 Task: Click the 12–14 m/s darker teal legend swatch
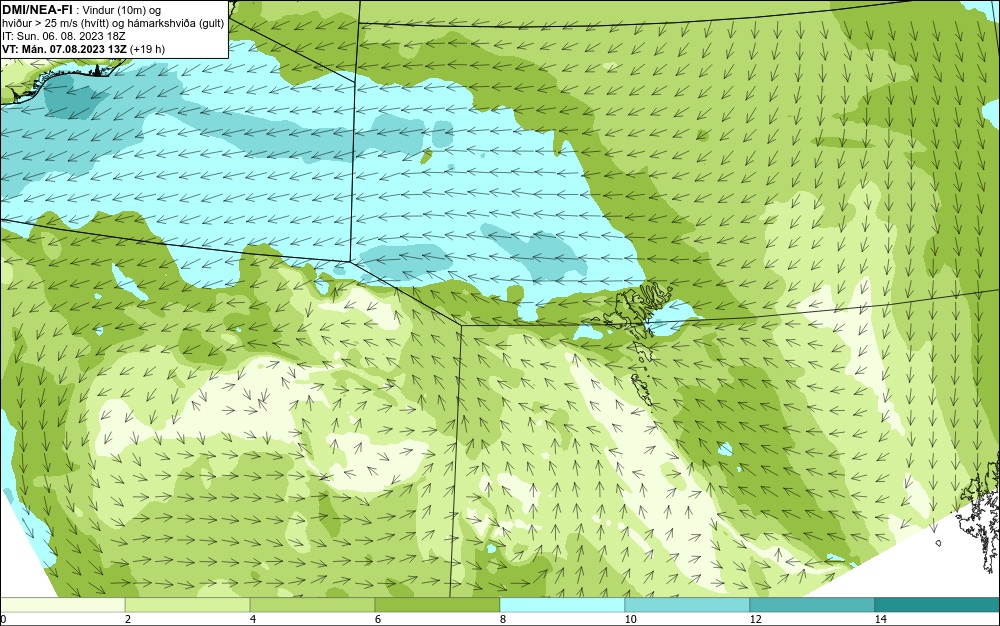click(x=812, y=605)
